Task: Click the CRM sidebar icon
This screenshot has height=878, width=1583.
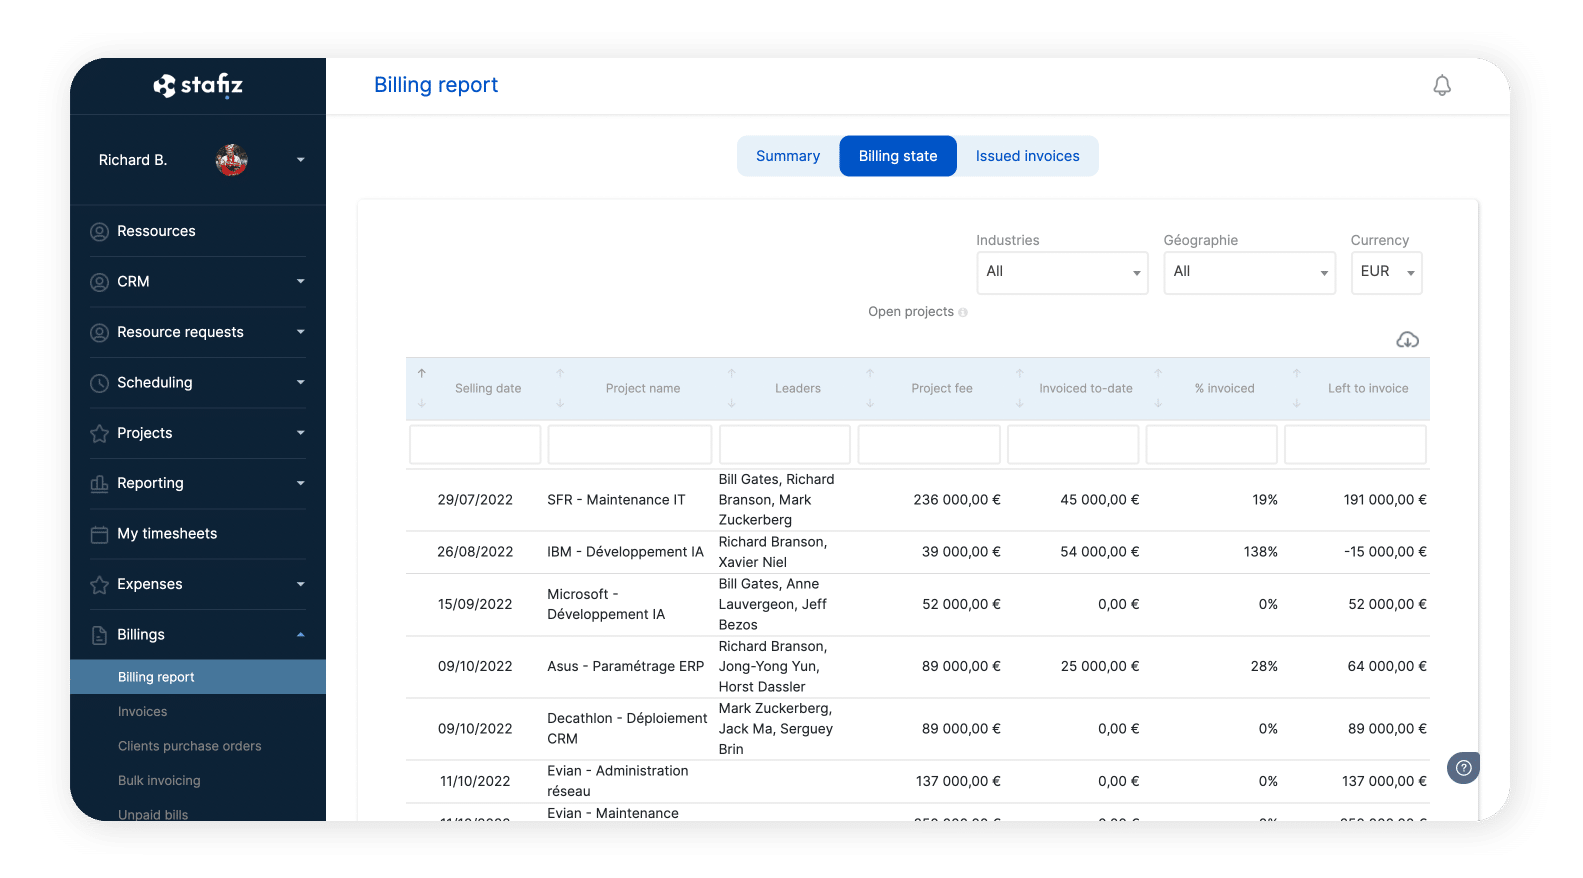Action: 99,282
